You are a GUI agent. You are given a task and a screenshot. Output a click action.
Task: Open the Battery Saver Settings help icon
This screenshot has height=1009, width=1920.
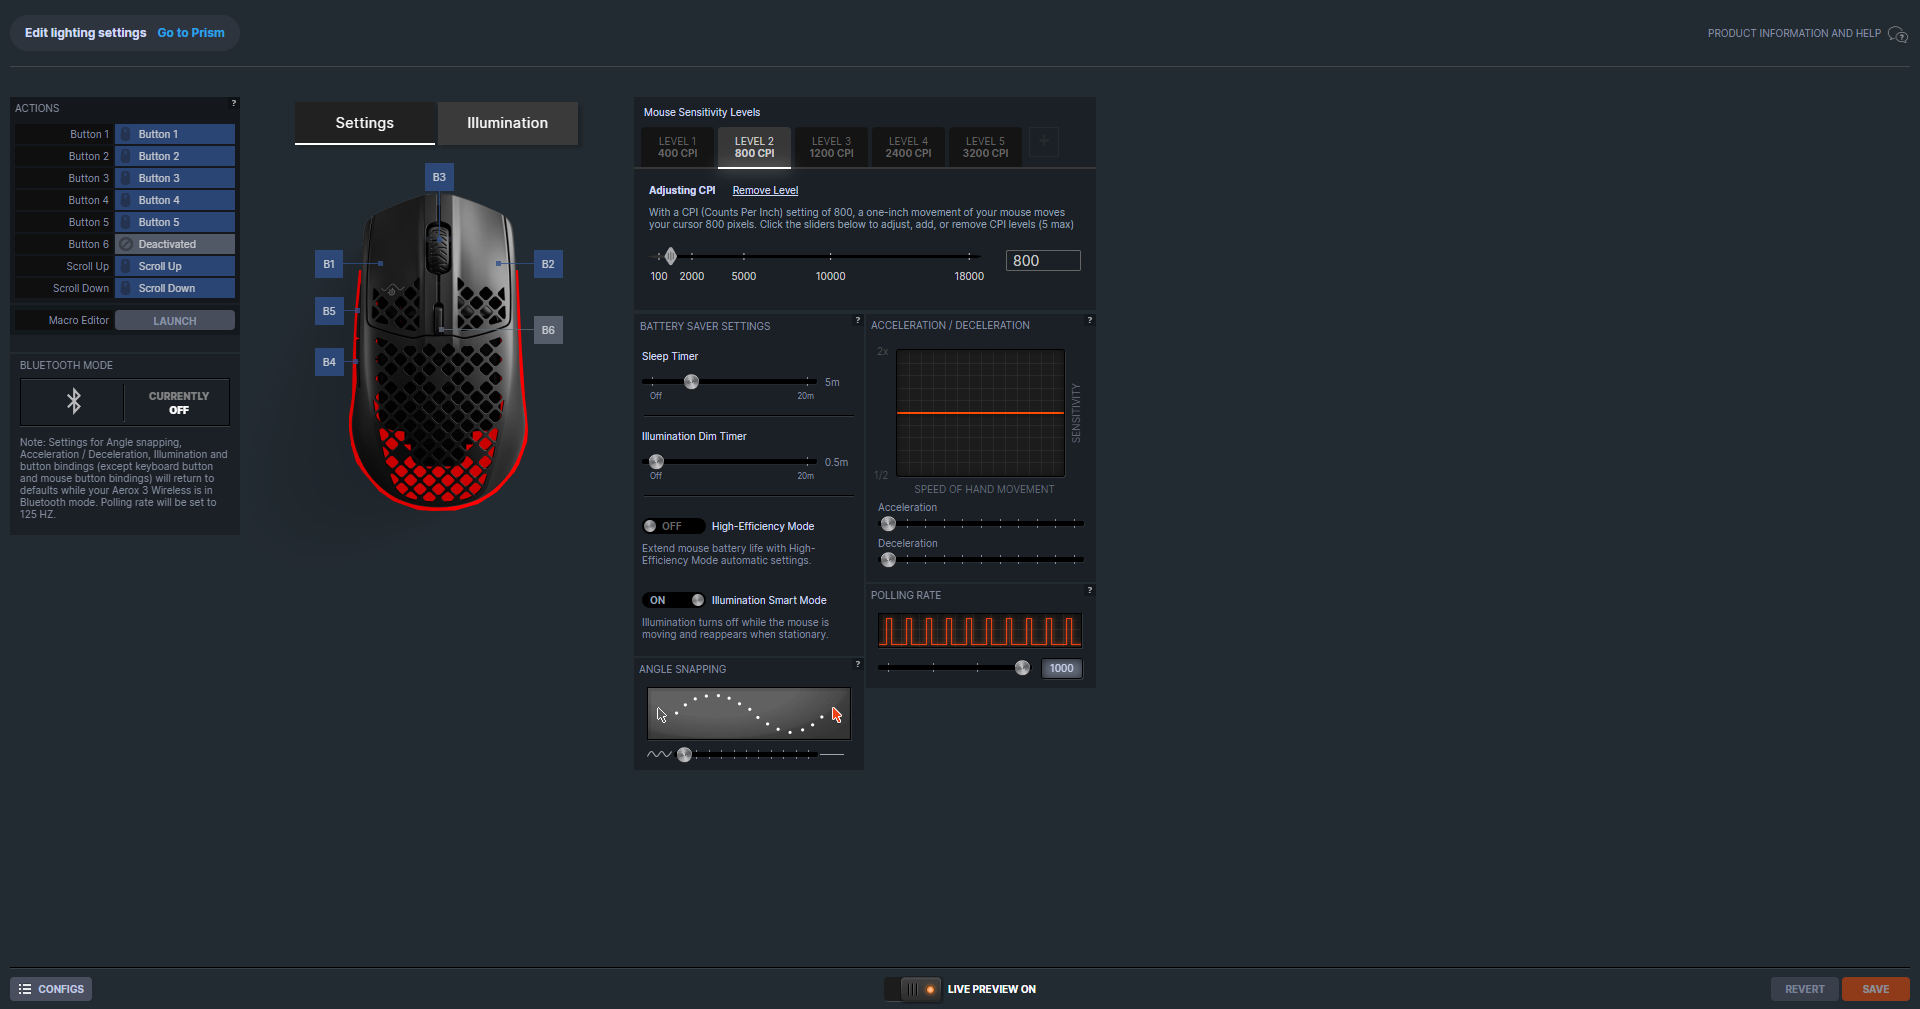click(x=857, y=320)
